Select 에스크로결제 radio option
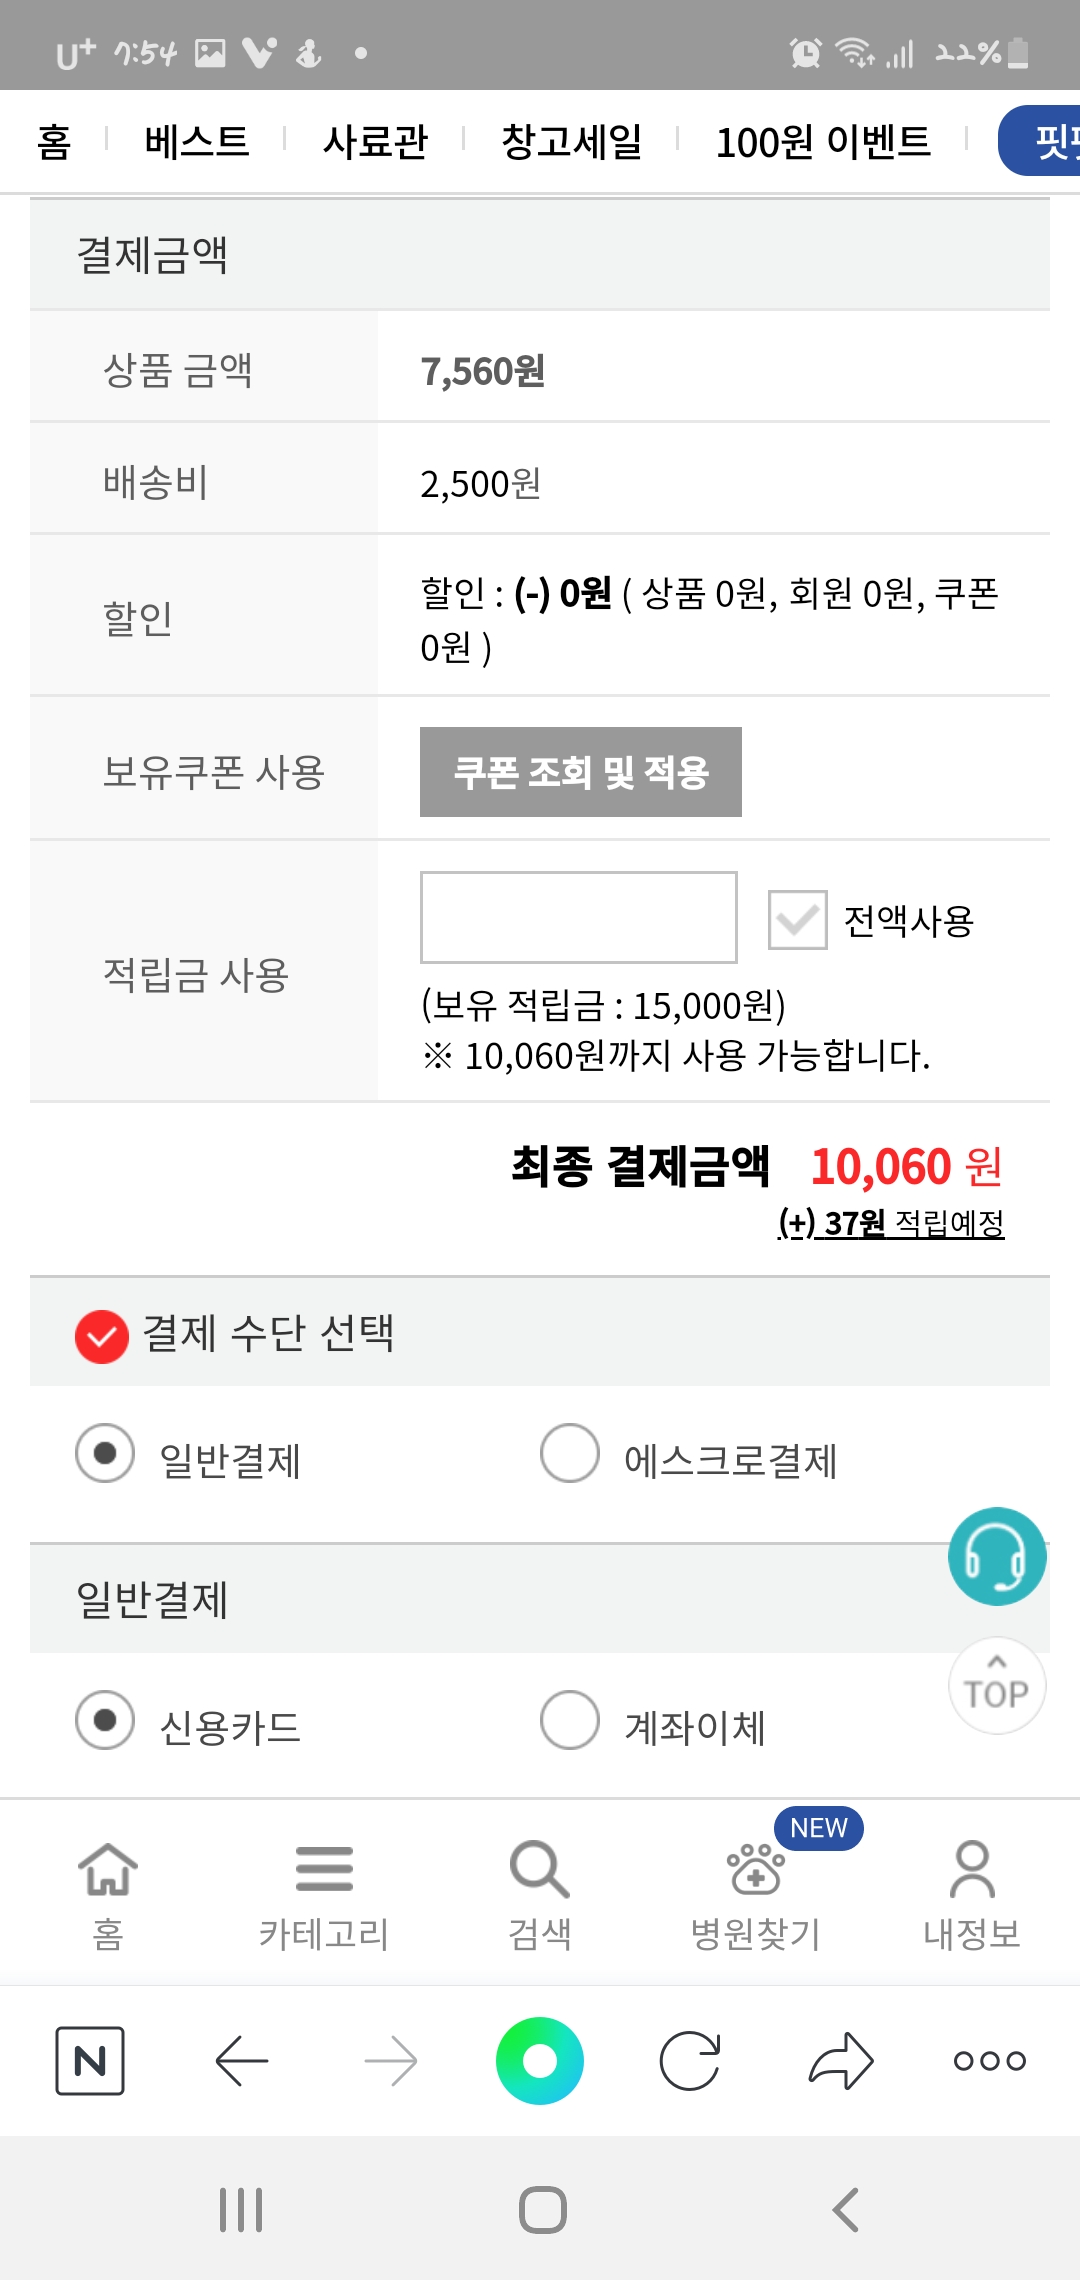Viewport: 1080px width, 2280px height. pyautogui.click(x=570, y=1453)
